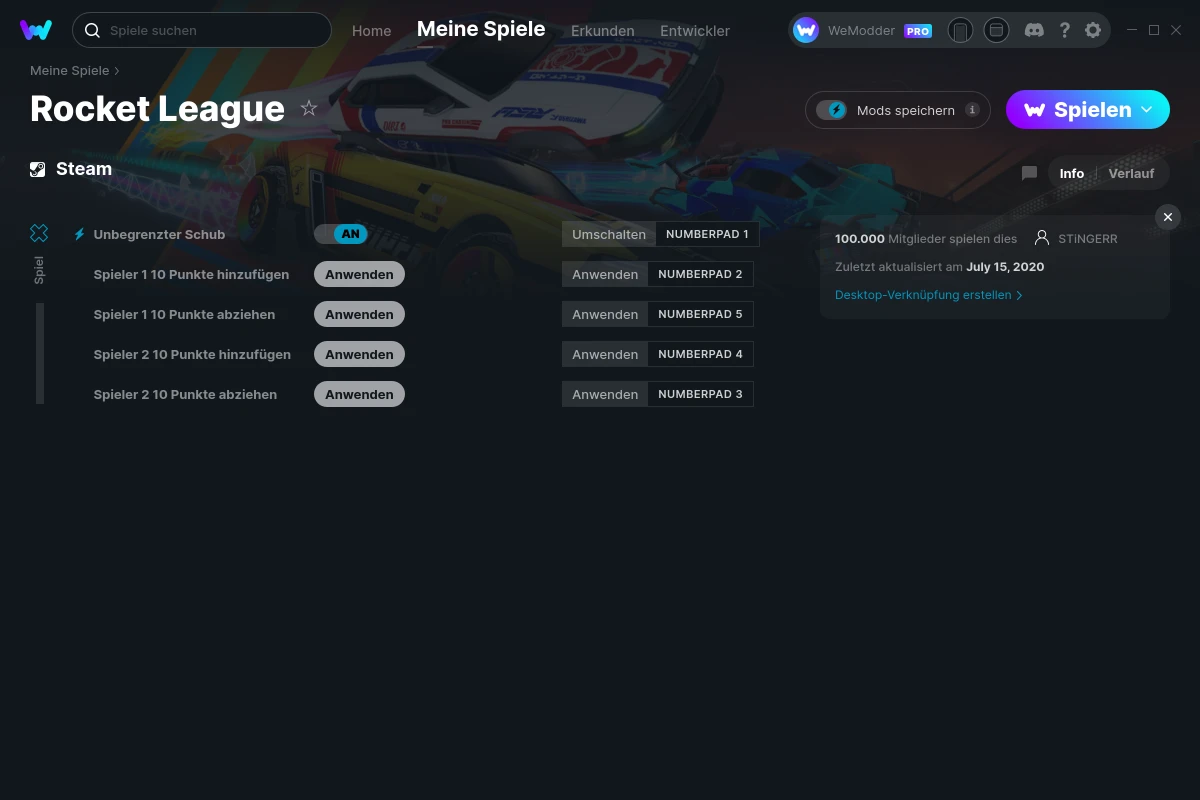This screenshot has height=800, width=1200.
Task: Switch to the Verlauf tab
Action: pos(1131,173)
